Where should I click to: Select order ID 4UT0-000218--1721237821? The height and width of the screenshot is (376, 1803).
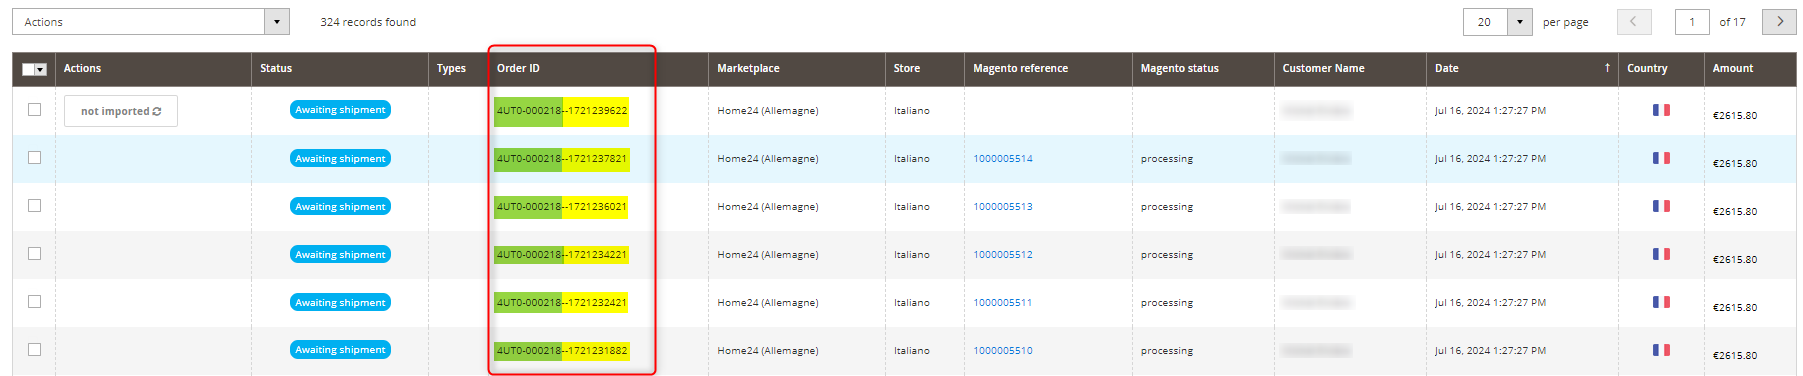(x=562, y=159)
